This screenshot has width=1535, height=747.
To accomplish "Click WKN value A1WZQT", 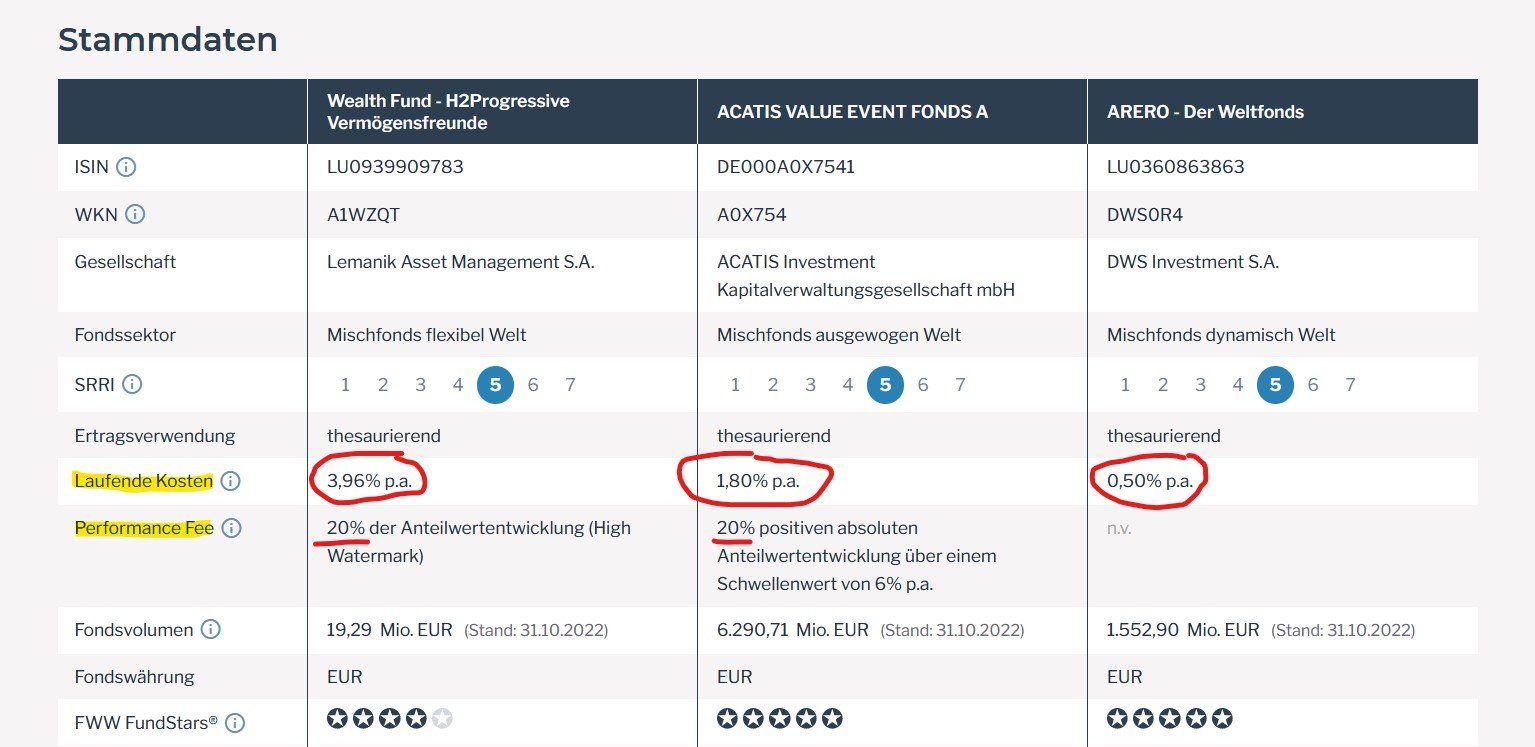I will pos(363,214).
